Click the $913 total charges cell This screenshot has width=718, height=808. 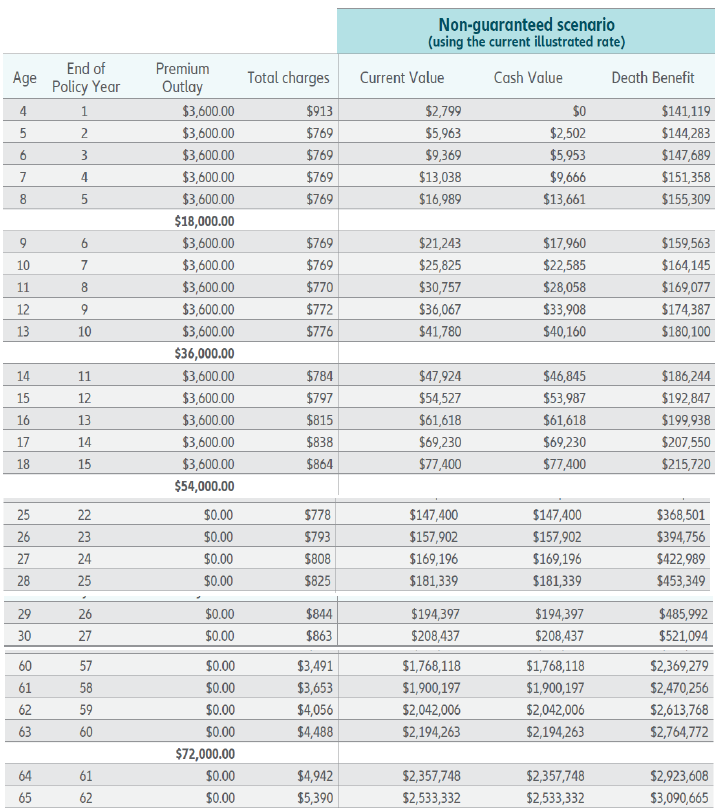tap(320, 111)
